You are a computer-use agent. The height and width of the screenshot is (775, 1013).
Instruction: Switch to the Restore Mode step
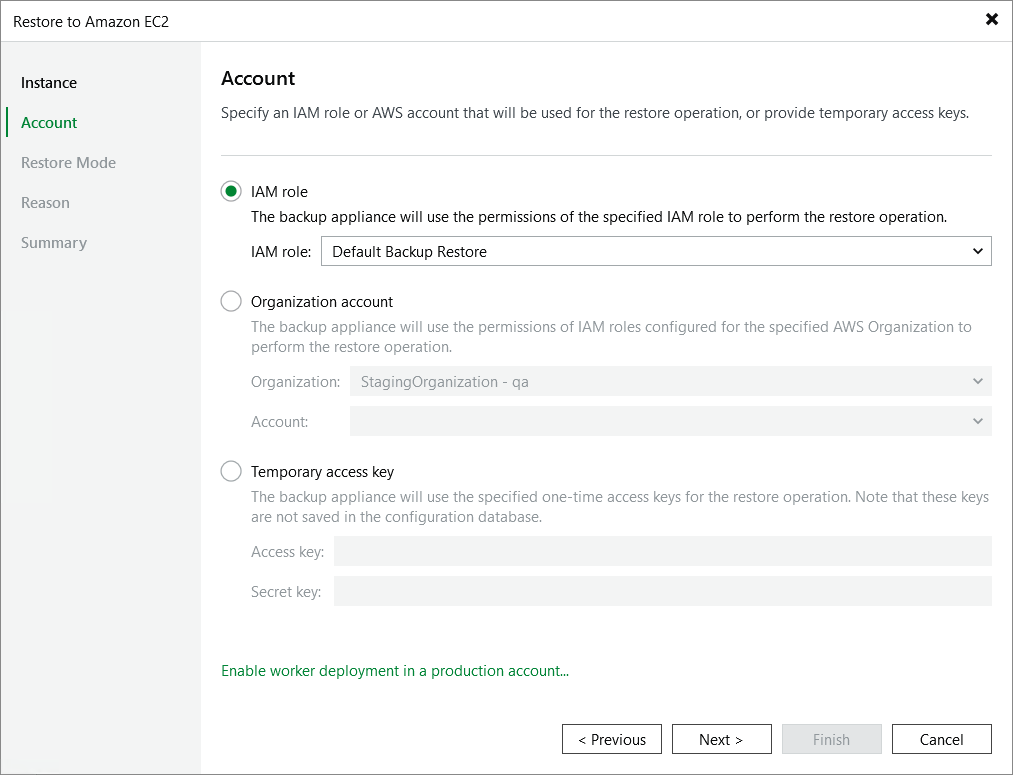point(67,162)
